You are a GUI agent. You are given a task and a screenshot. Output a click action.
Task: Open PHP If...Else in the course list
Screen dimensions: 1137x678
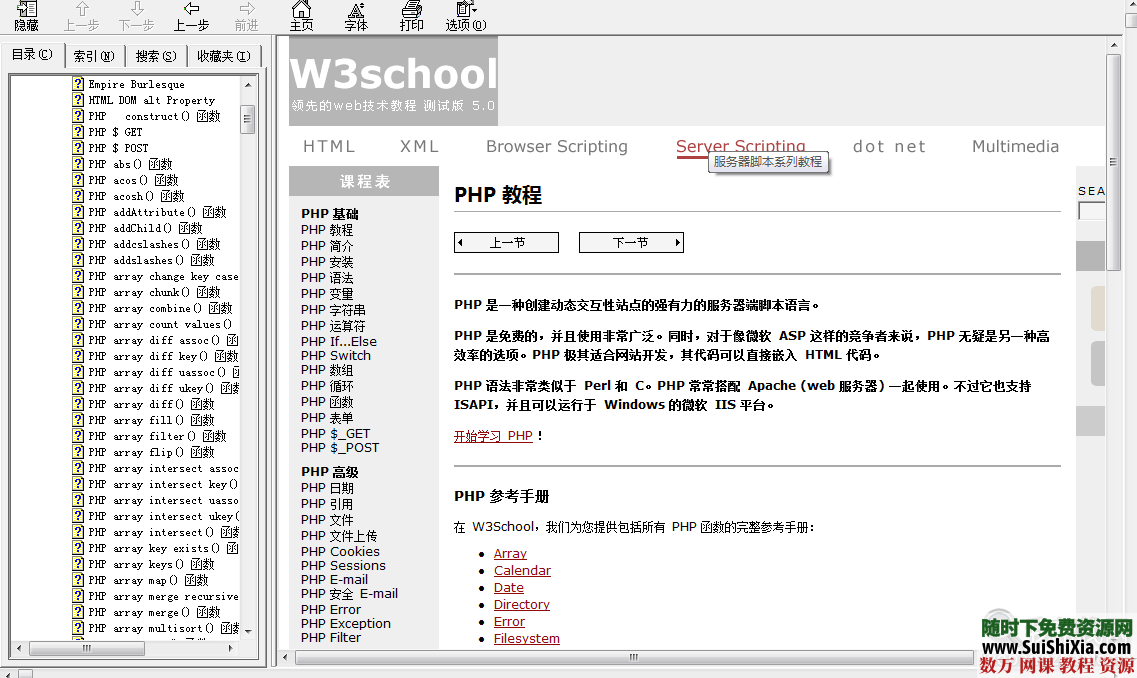click(x=339, y=342)
